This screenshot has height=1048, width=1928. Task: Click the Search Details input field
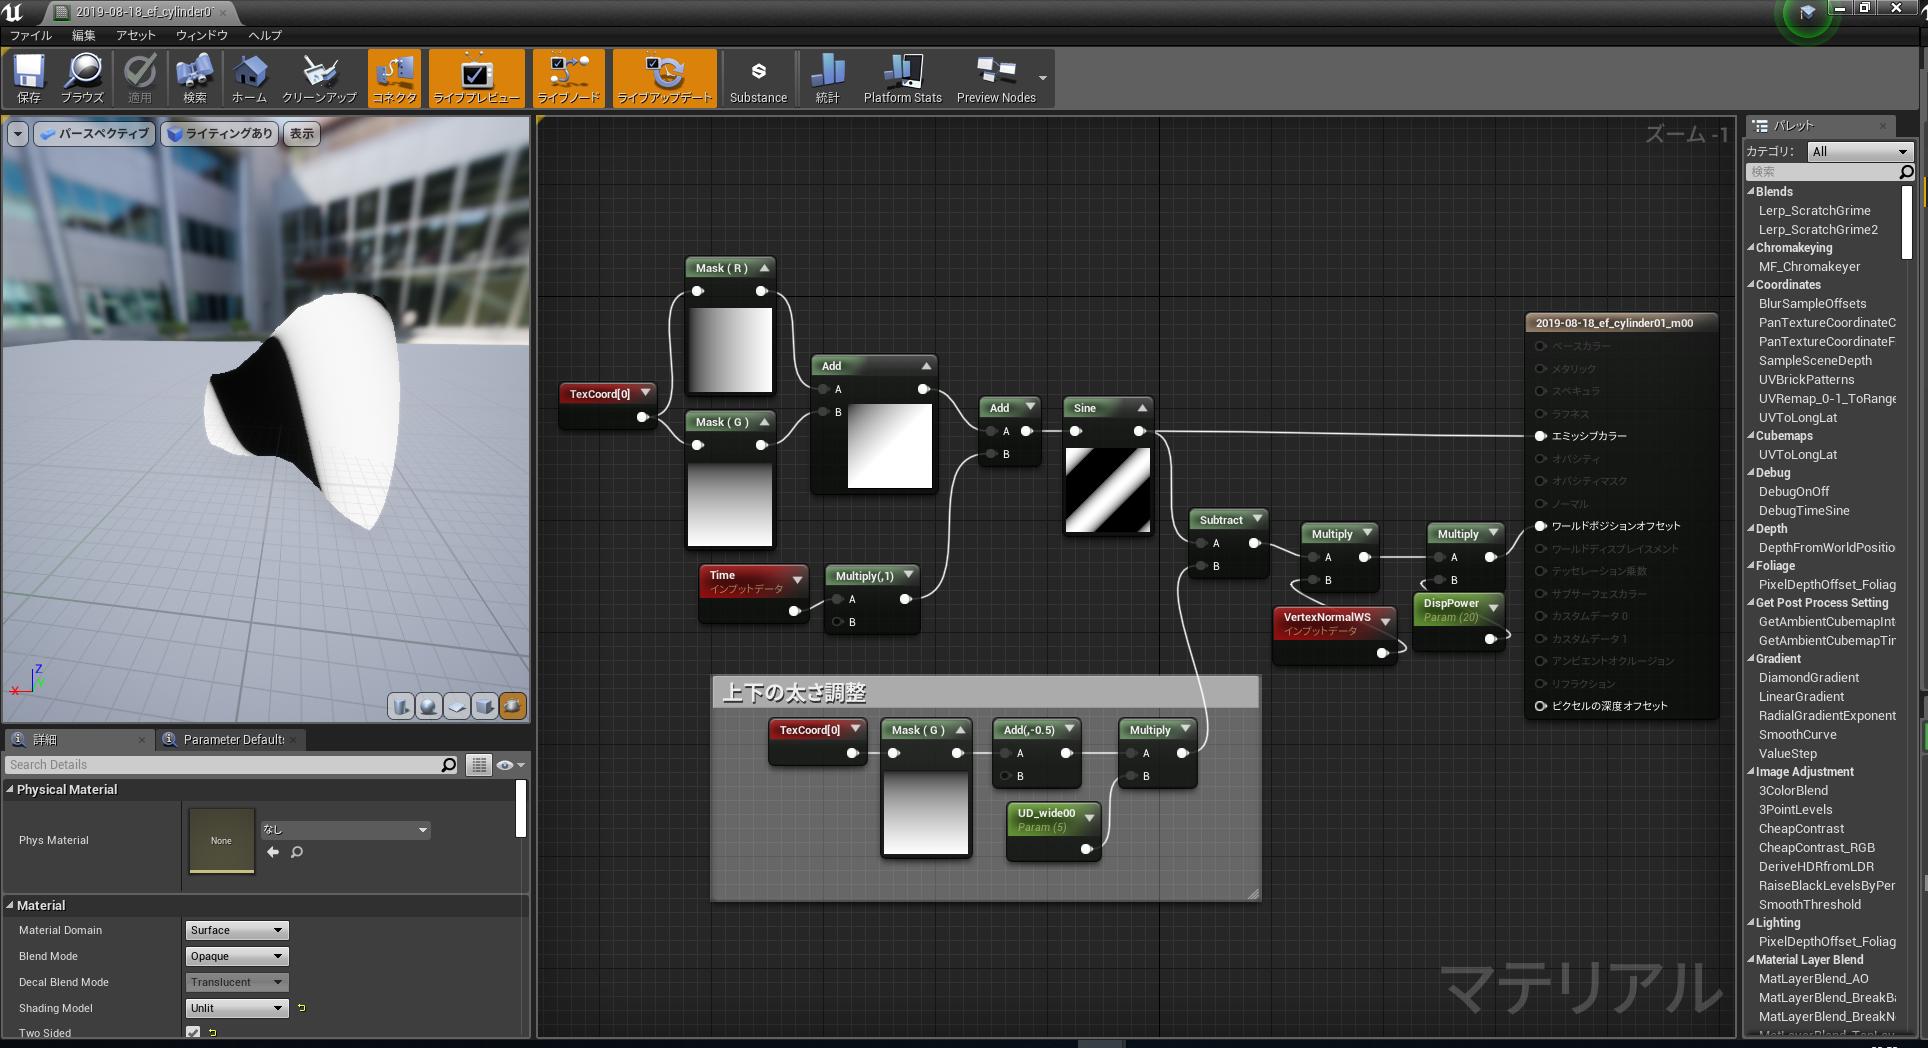pos(222,765)
